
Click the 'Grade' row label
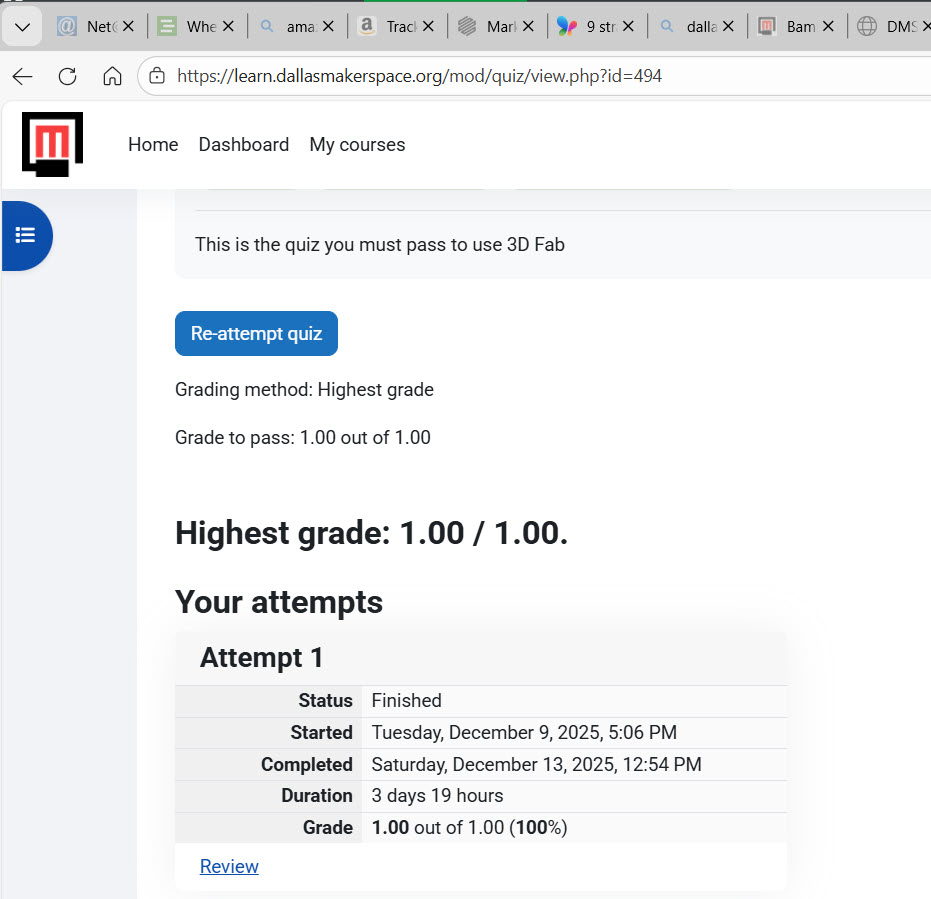click(x=328, y=828)
